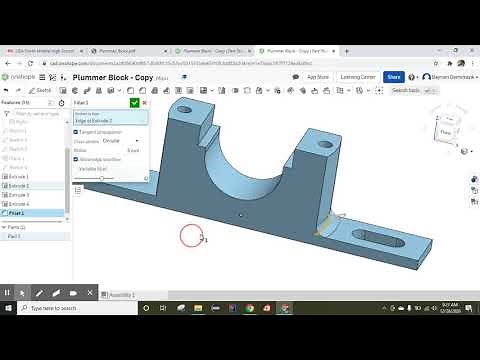Switch to the Plummer Block.pdf browser tab

point(128,51)
